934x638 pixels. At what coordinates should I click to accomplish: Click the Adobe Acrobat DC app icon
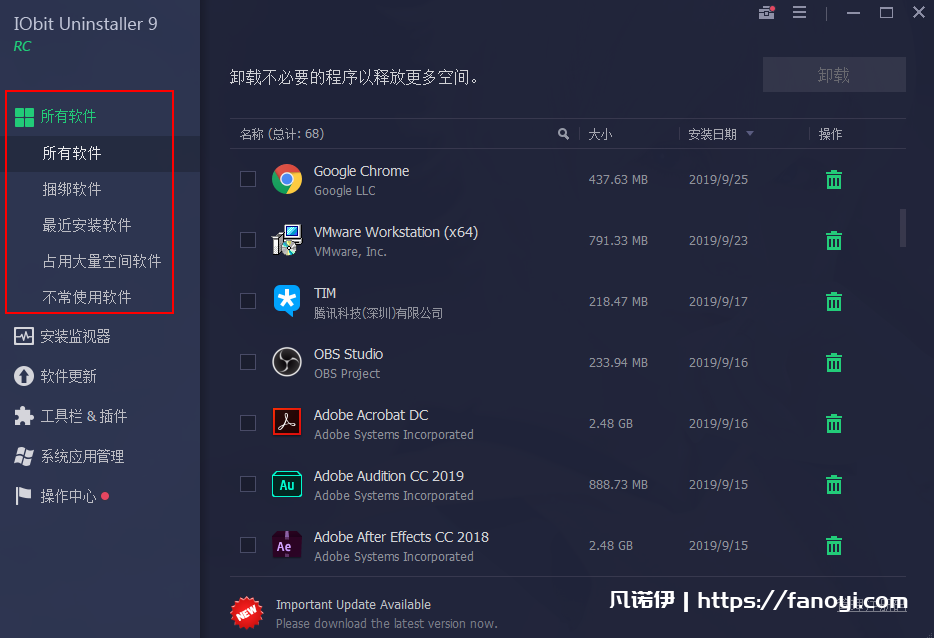(x=287, y=422)
